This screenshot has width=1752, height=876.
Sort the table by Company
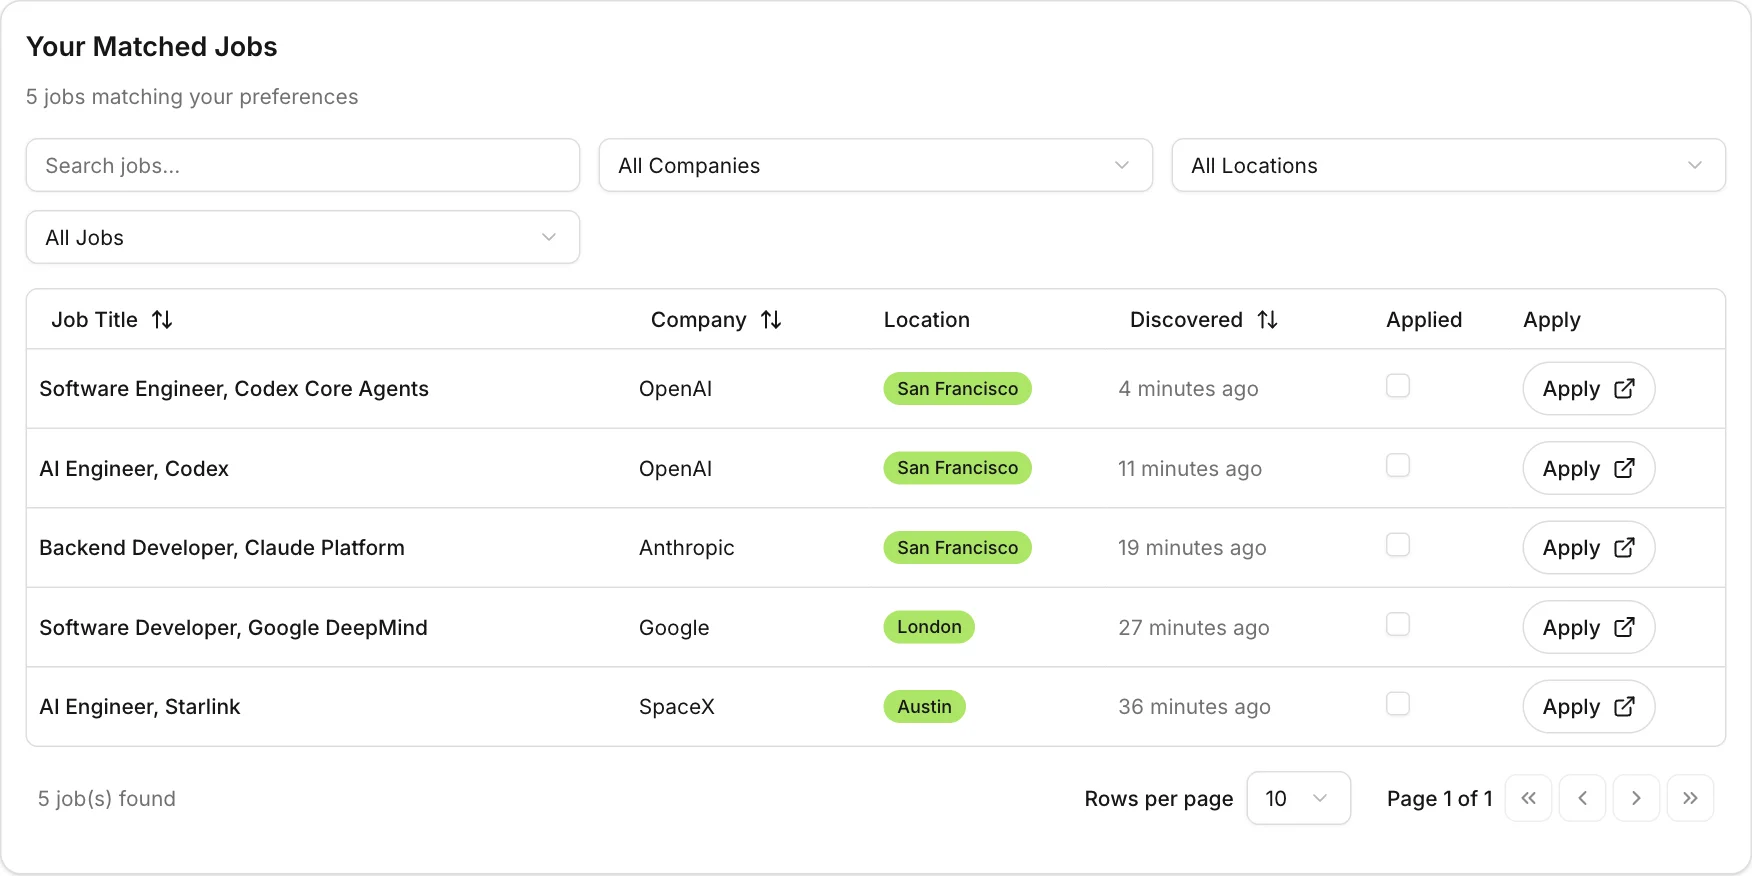716,320
